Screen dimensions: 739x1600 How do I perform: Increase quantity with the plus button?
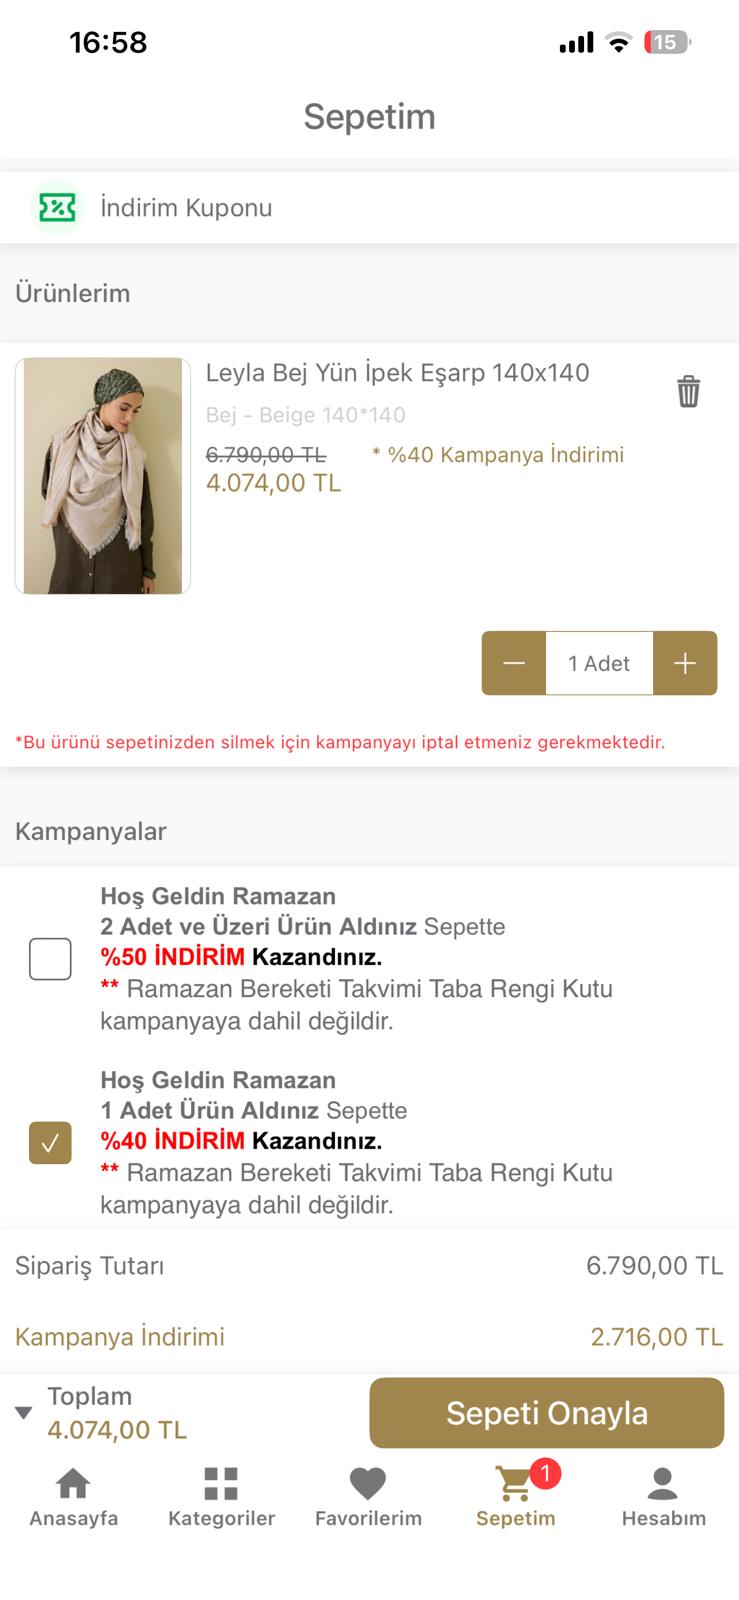(685, 663)
